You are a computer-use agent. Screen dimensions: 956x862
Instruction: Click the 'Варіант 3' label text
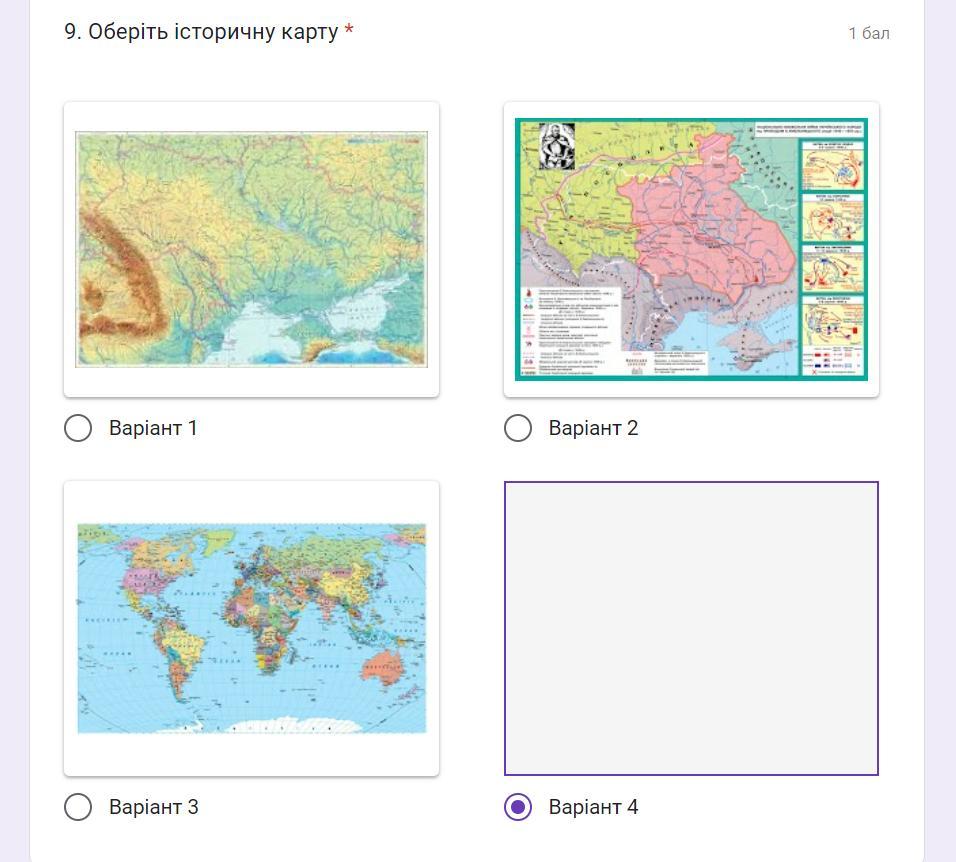point(153,807)
